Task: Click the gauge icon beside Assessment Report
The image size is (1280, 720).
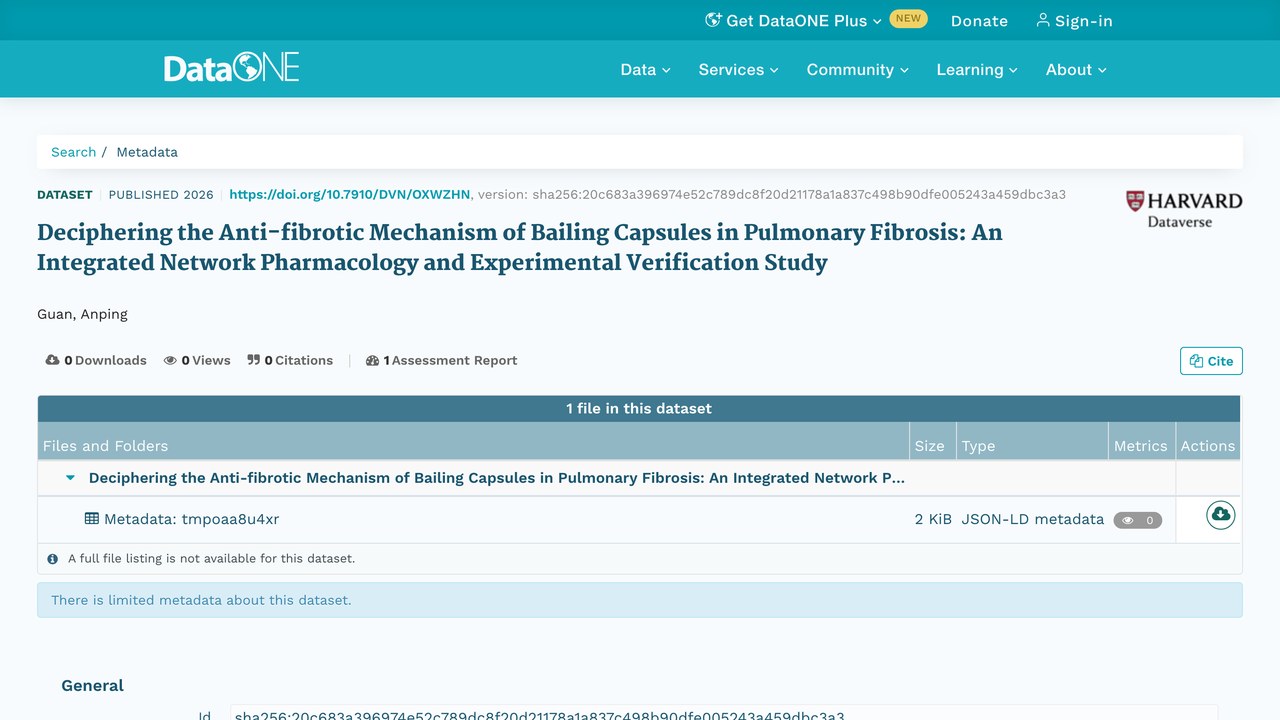Action: [x=373, y=360]
